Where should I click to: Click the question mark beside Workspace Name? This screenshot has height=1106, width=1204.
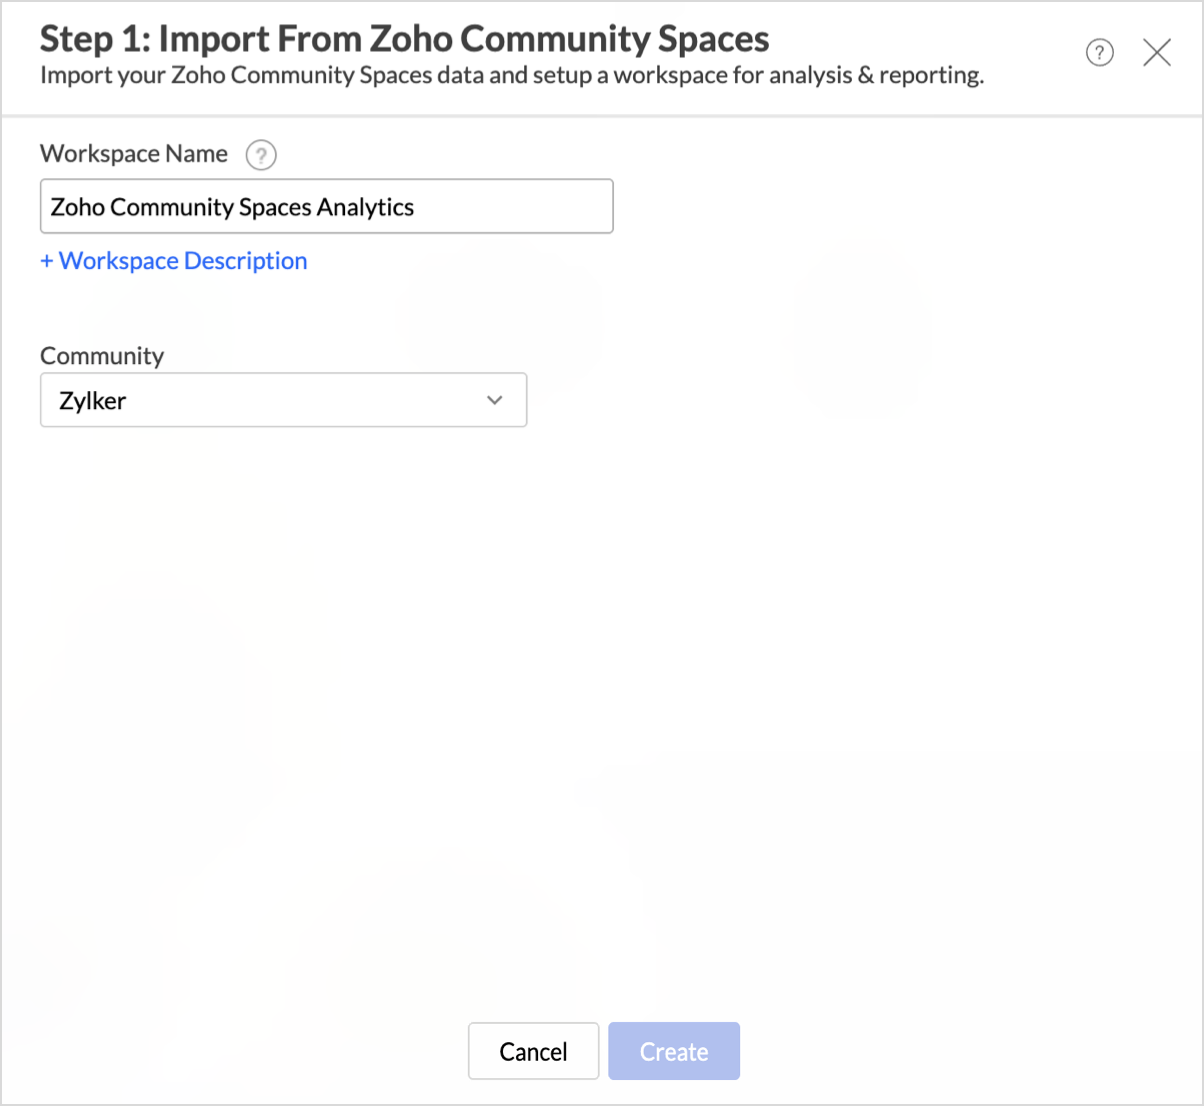pyautogui.click(x=261, y=155)
